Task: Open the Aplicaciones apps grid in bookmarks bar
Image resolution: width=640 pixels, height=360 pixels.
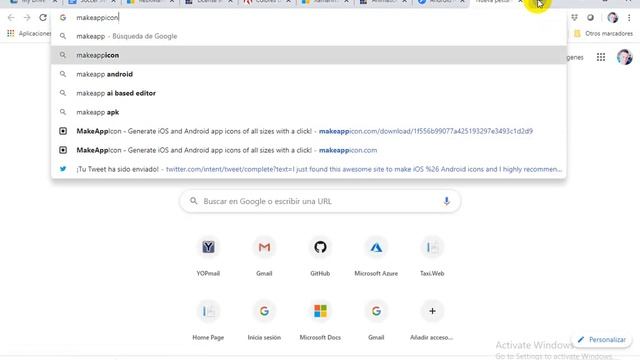Action: 28,33
